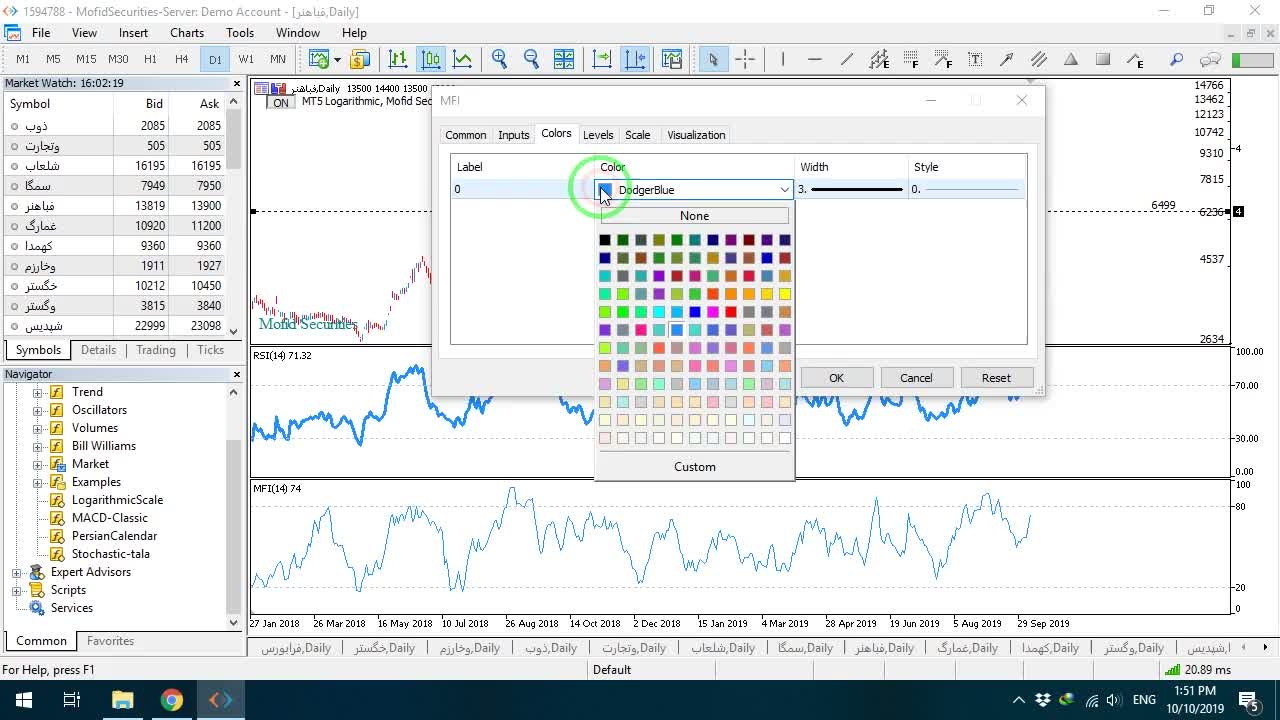The height and width of the screenshot is (720, 1280).
Task: Open Favorites tab in Navigator
Action: click(x=110, y=641)
